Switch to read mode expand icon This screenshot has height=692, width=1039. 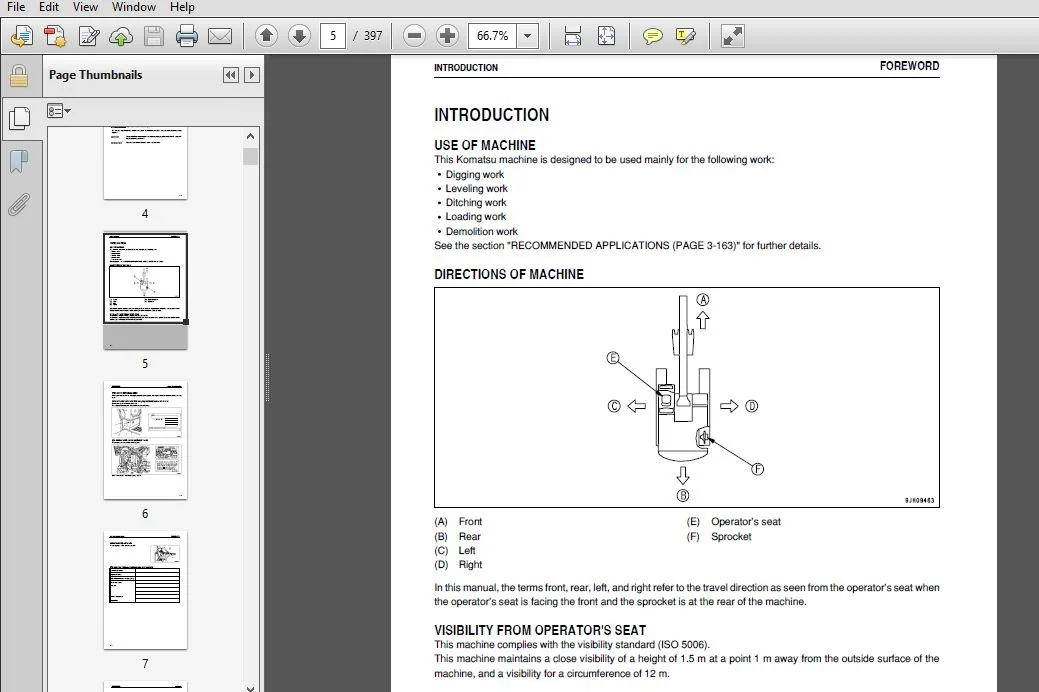(732, 36)
